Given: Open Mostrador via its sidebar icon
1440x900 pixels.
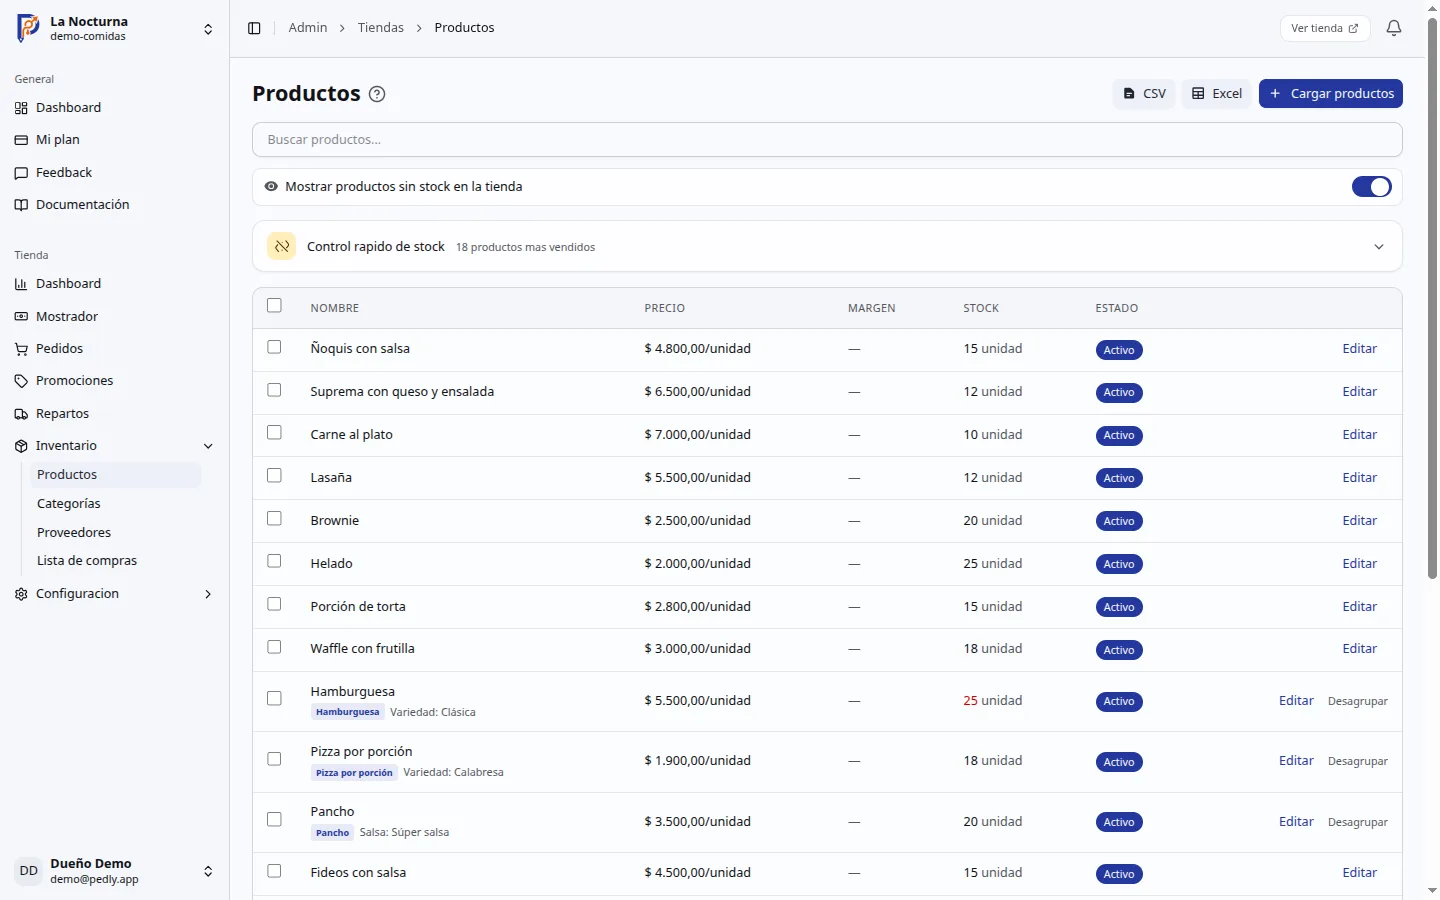Looking at the screenshot, I should click(x=21, y=317).
